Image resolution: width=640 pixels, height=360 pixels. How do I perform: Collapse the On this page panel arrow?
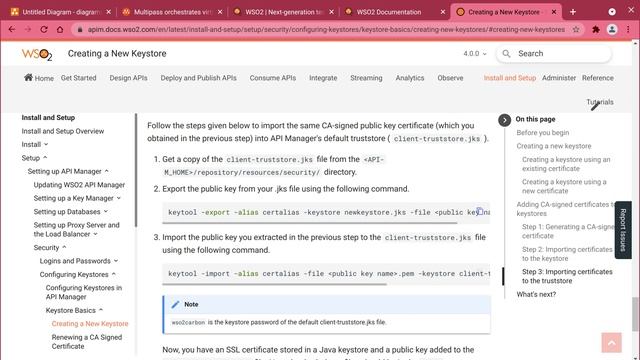click(504, 120)
